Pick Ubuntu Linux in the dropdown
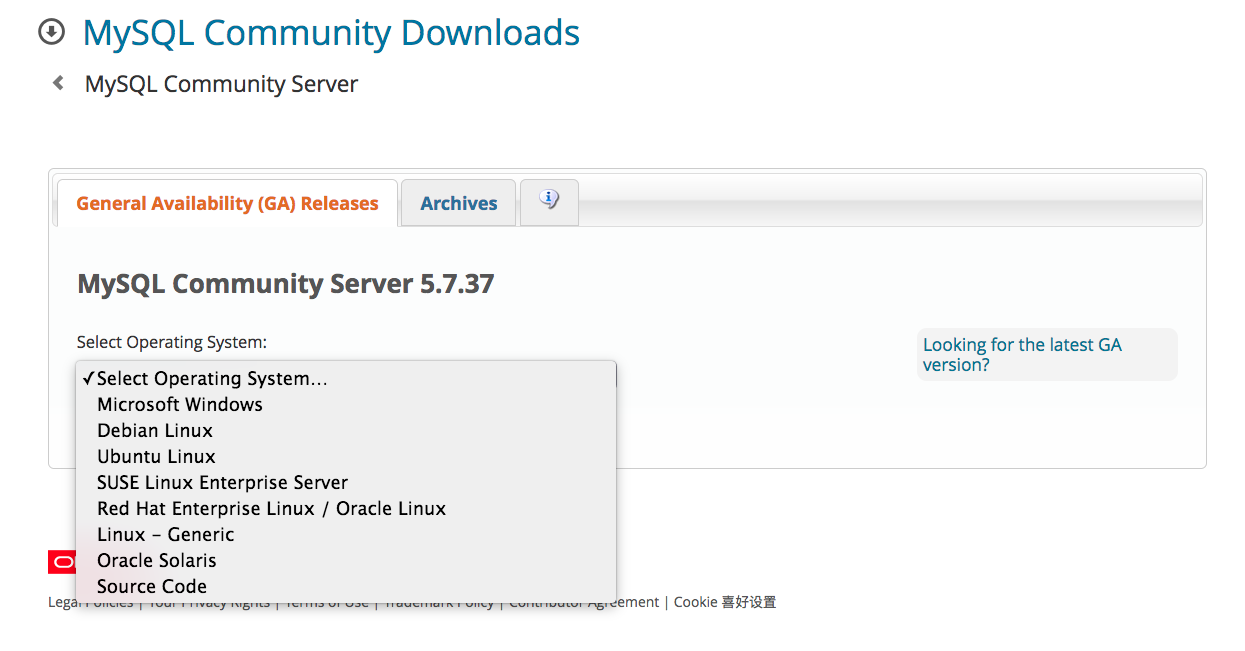 pos(346,456)
